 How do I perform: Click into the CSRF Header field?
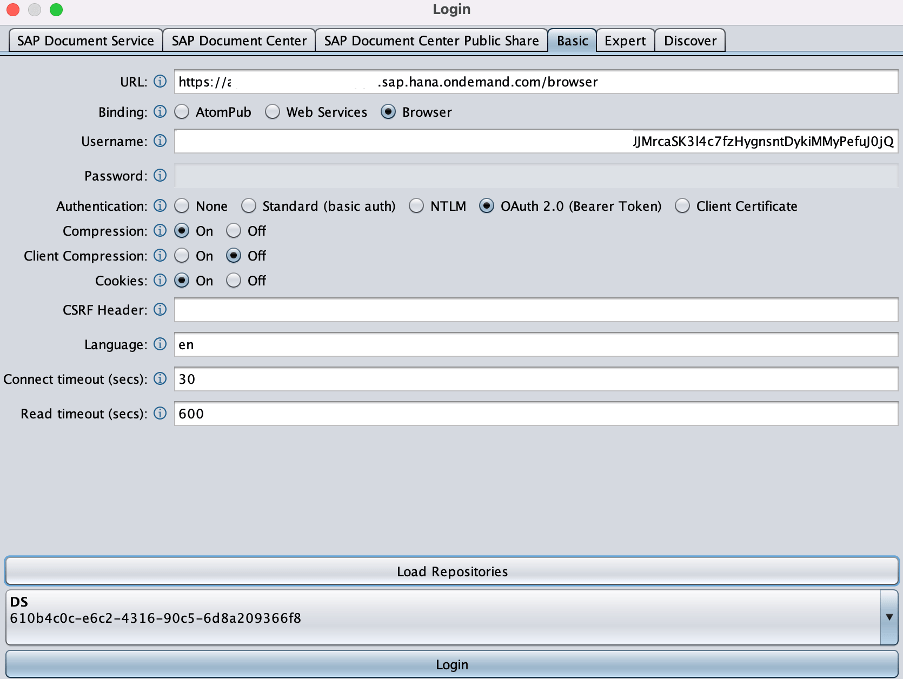pyautogui.click(x=536, y=310)
